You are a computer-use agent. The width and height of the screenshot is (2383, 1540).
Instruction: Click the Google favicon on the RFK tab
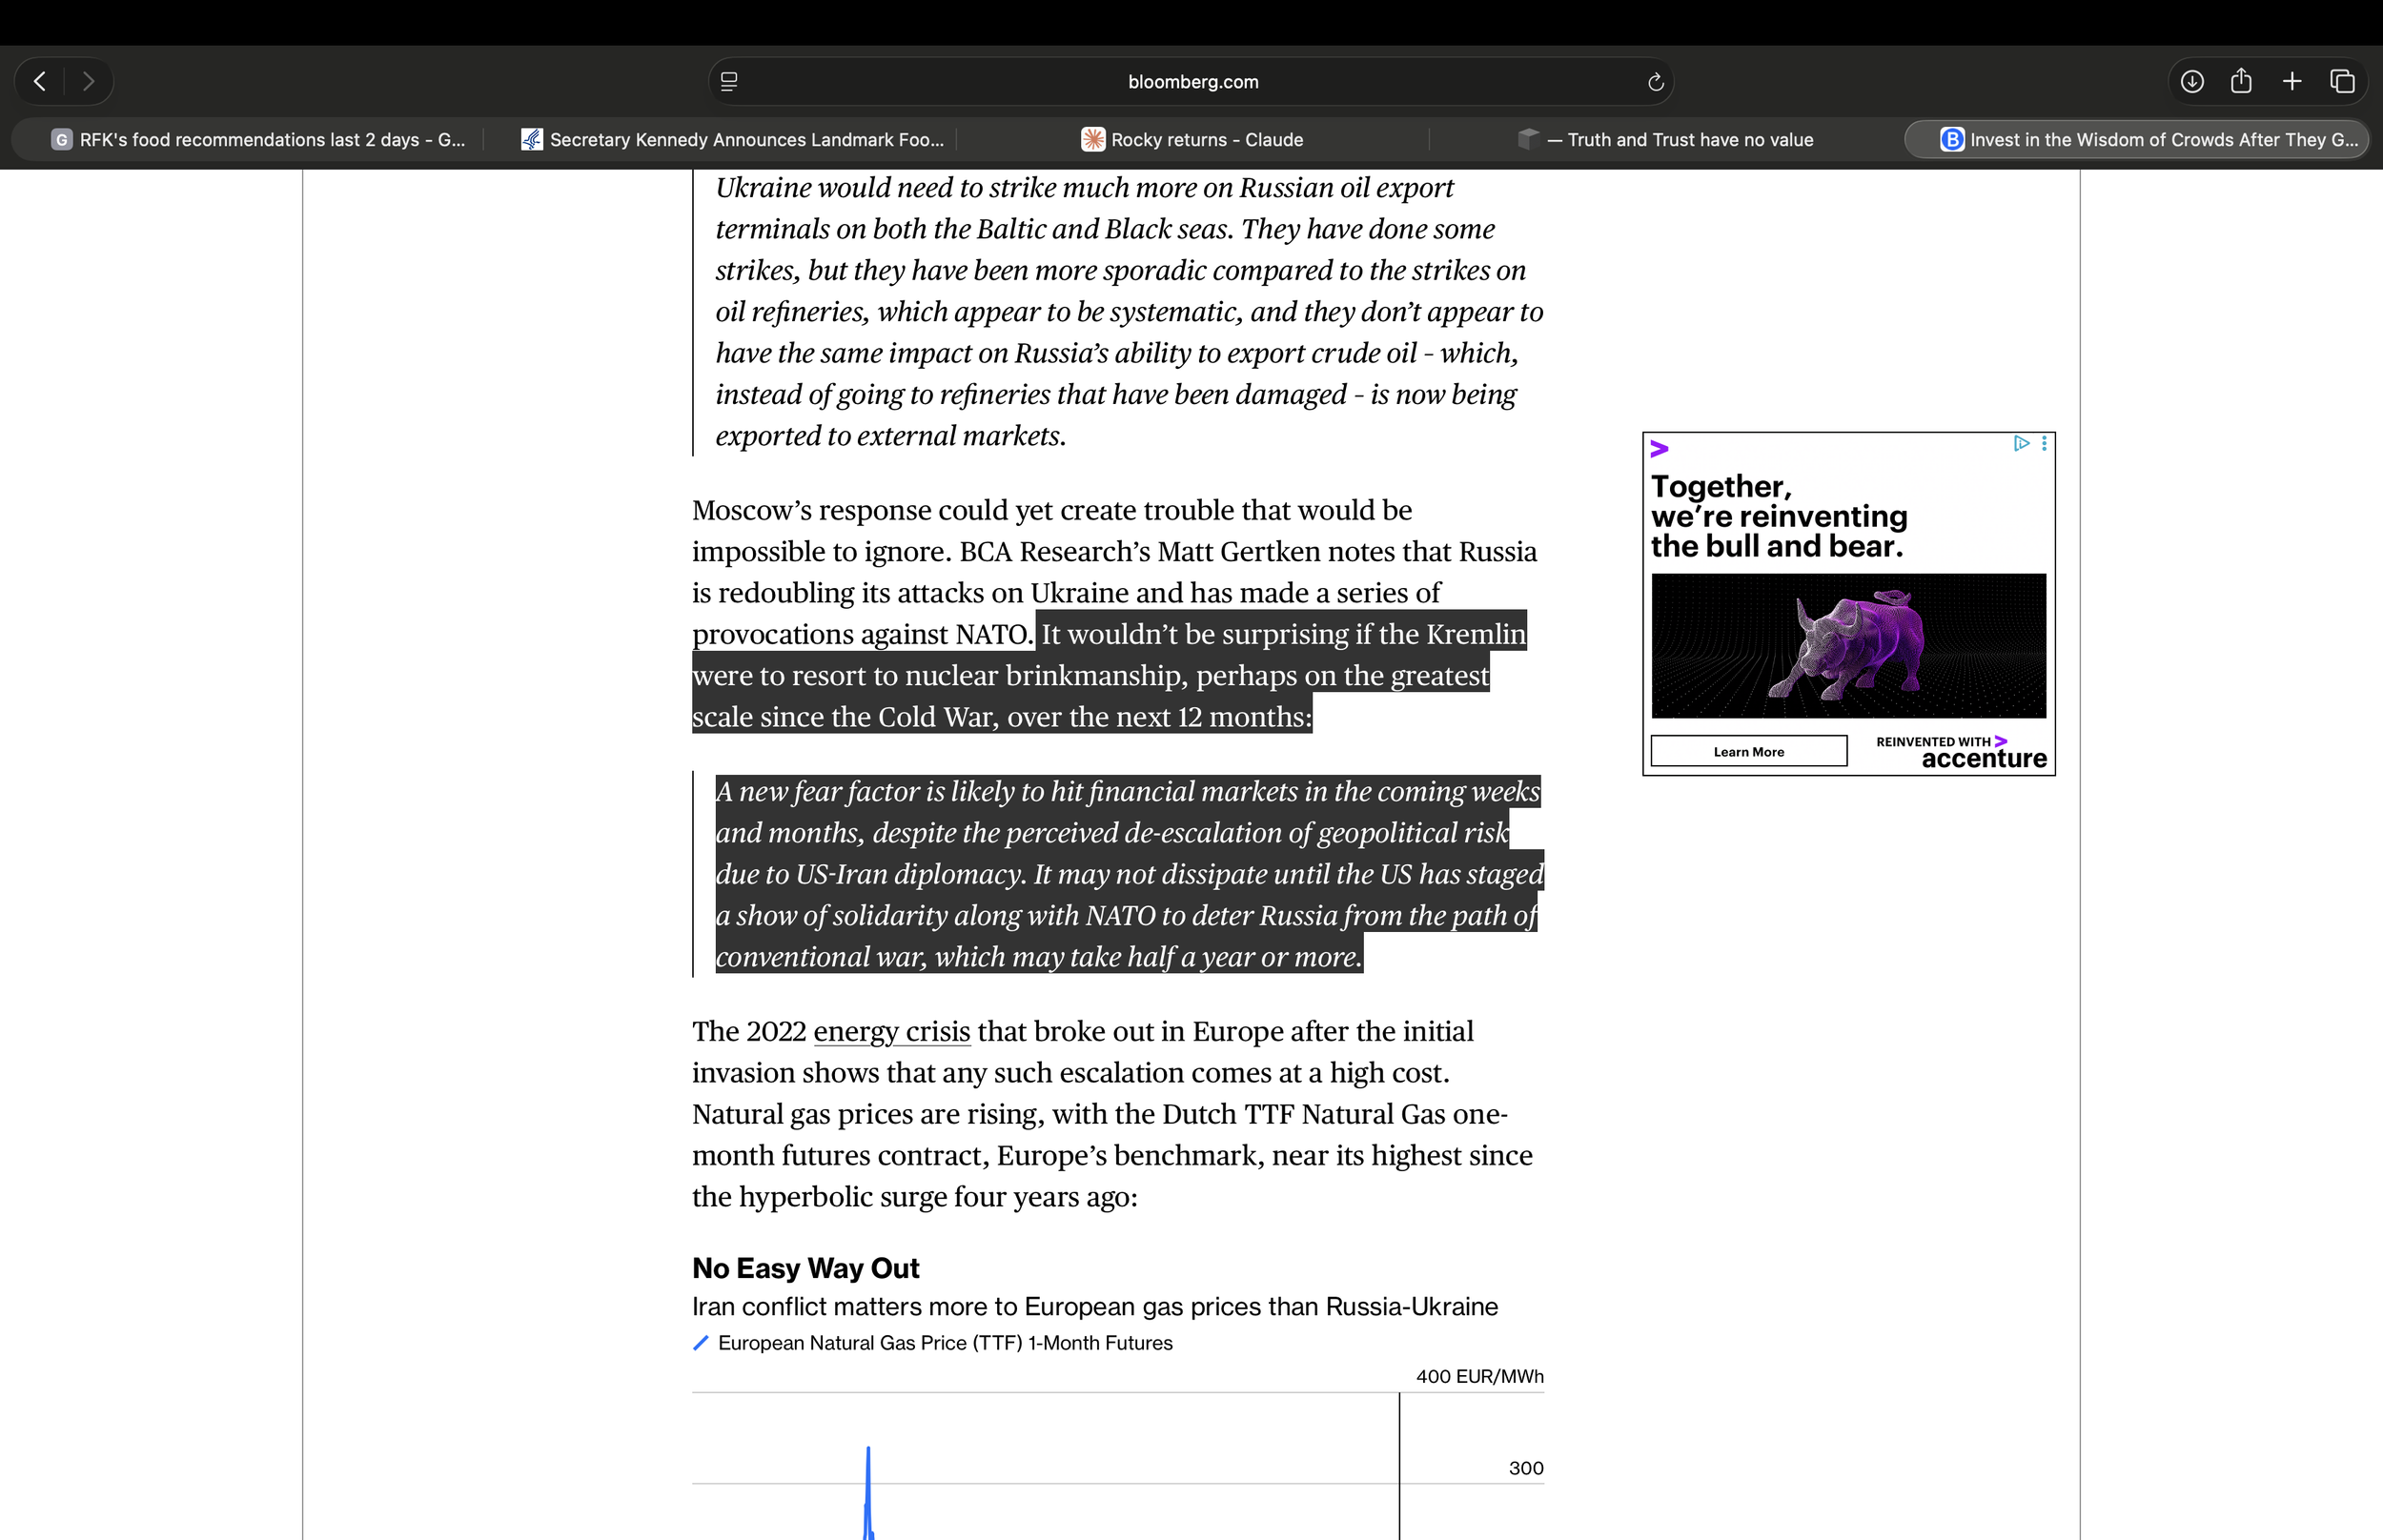click(62, 139)
